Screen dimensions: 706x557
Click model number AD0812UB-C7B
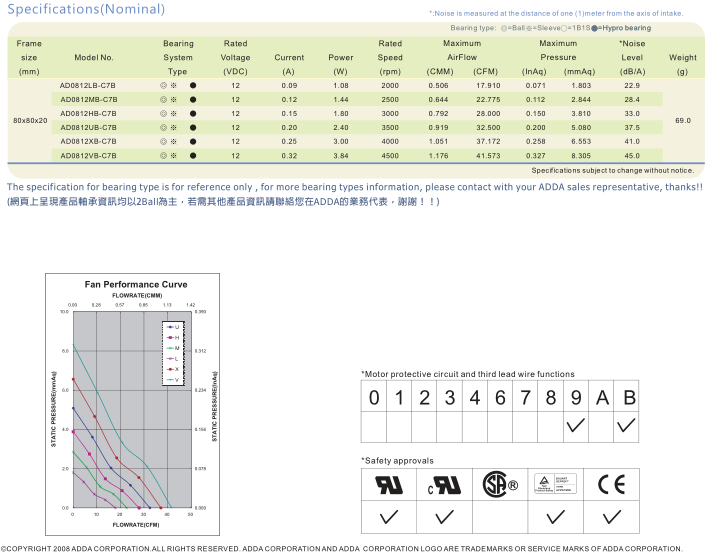coord(88,127)
